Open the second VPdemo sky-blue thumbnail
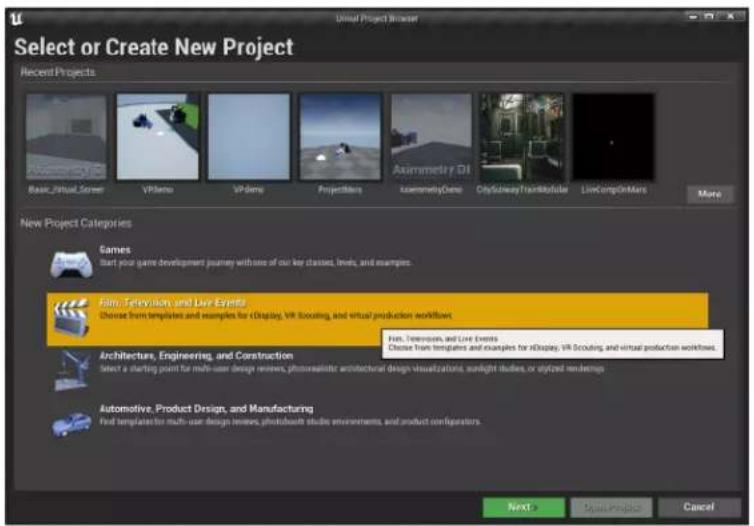The image size is (754, 526). click(249, 137)
